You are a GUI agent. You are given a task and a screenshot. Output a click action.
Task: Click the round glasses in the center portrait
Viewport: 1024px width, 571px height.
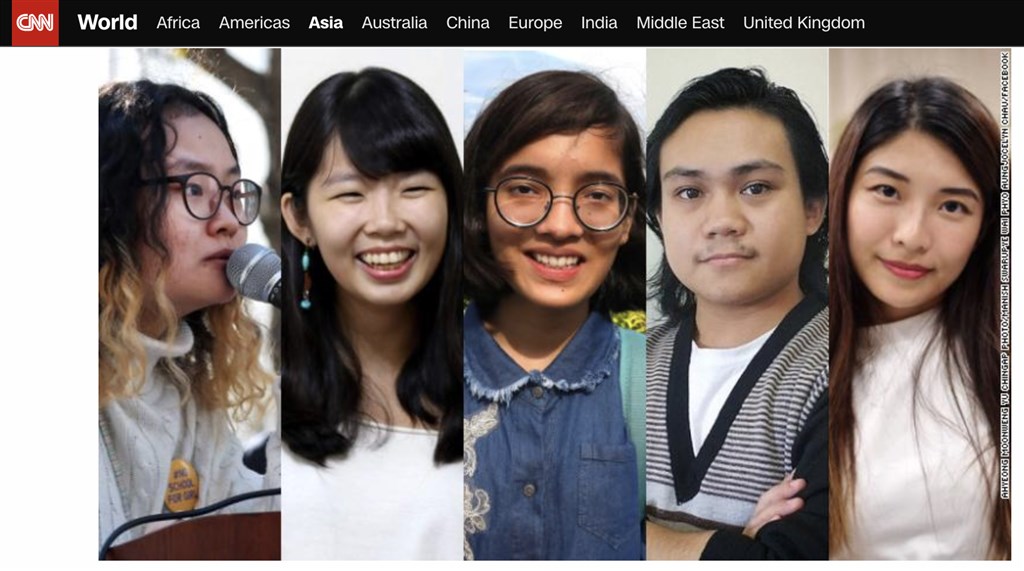[560, 203]
